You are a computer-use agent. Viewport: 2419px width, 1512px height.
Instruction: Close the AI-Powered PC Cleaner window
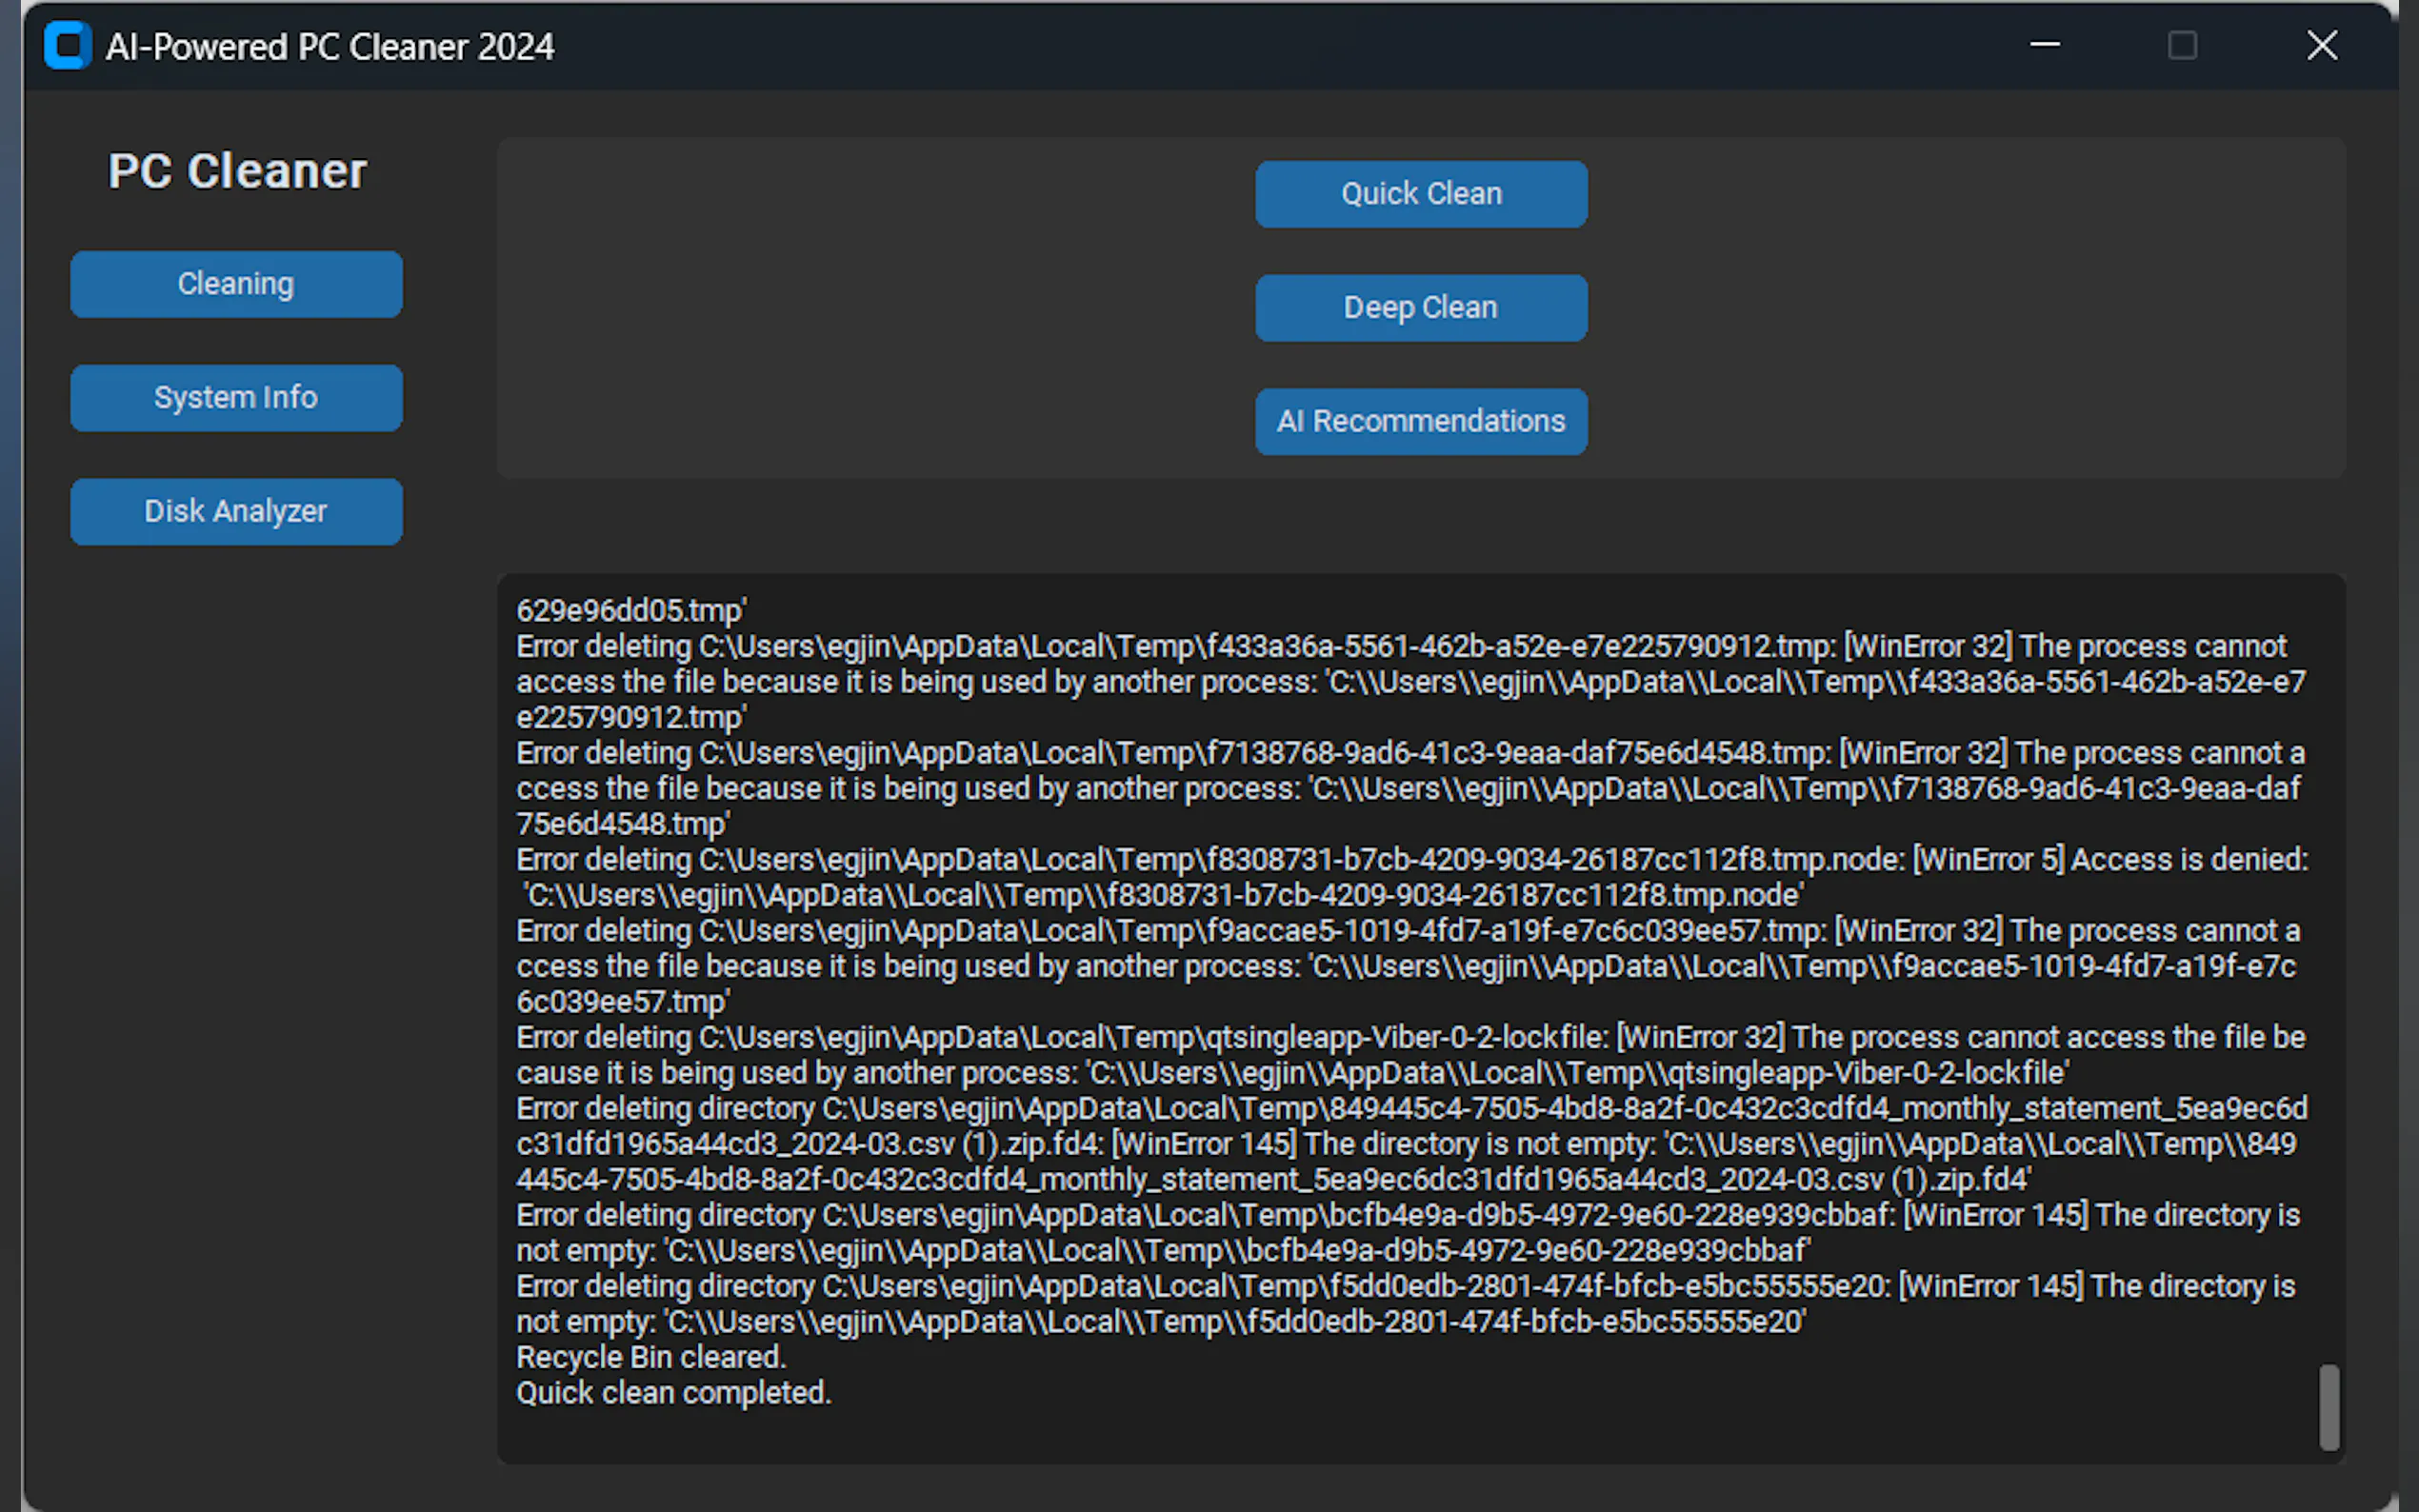tap(2321, 45)
